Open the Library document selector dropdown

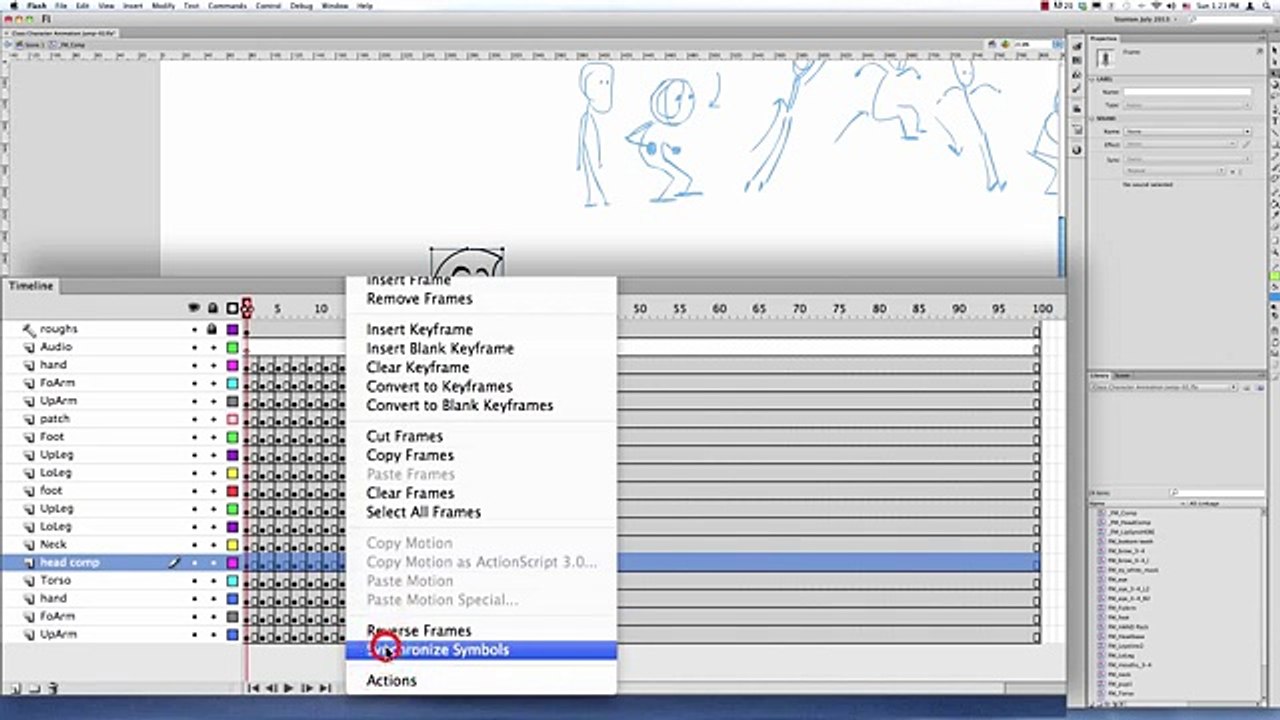1164,386
